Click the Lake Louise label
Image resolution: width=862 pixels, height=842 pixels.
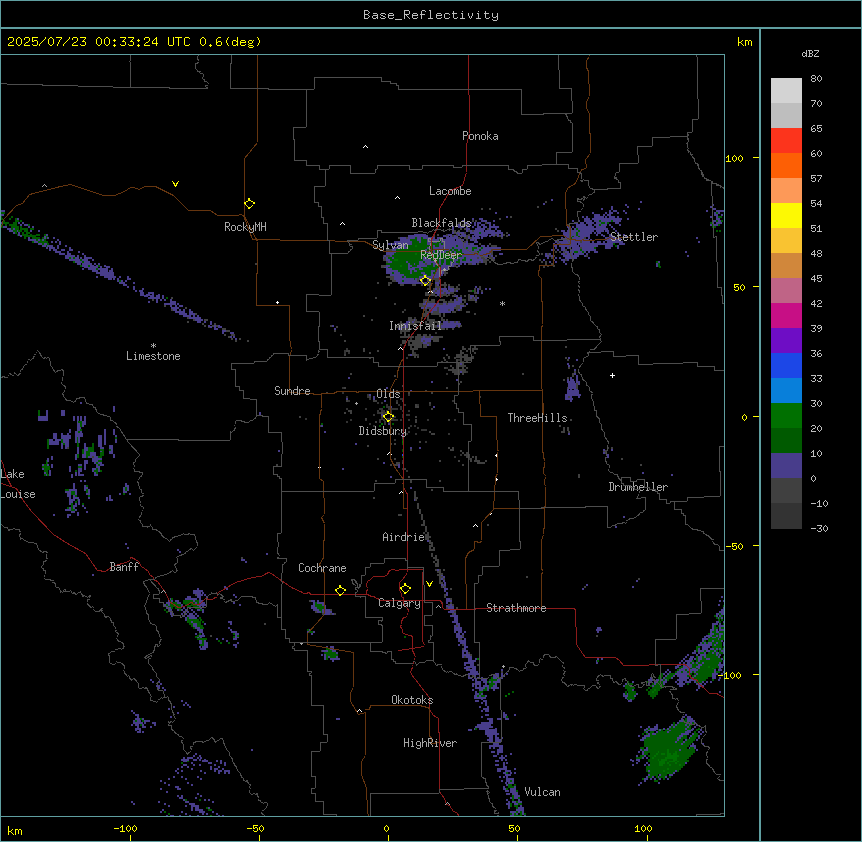17,484
